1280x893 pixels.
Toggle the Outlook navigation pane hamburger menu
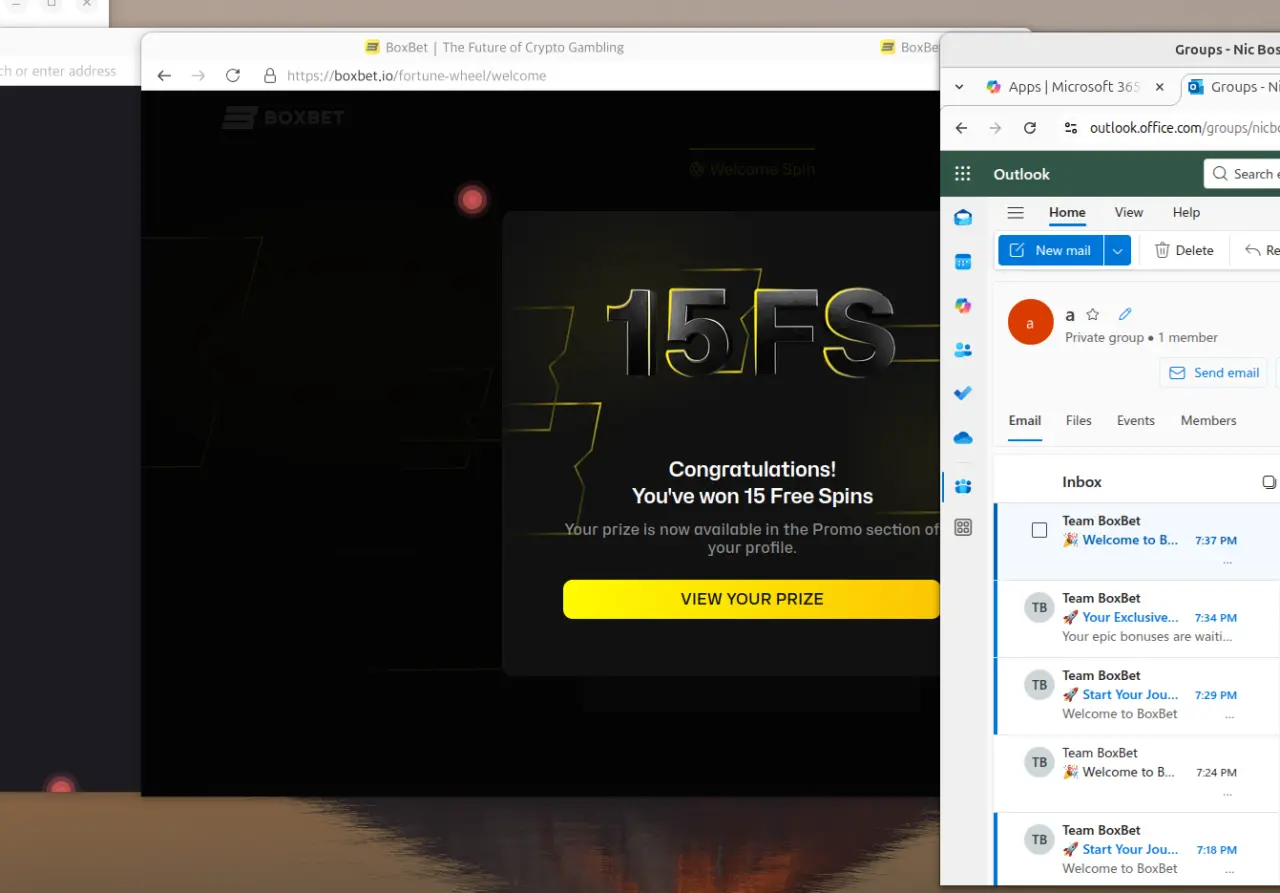tap(1015, 212)
